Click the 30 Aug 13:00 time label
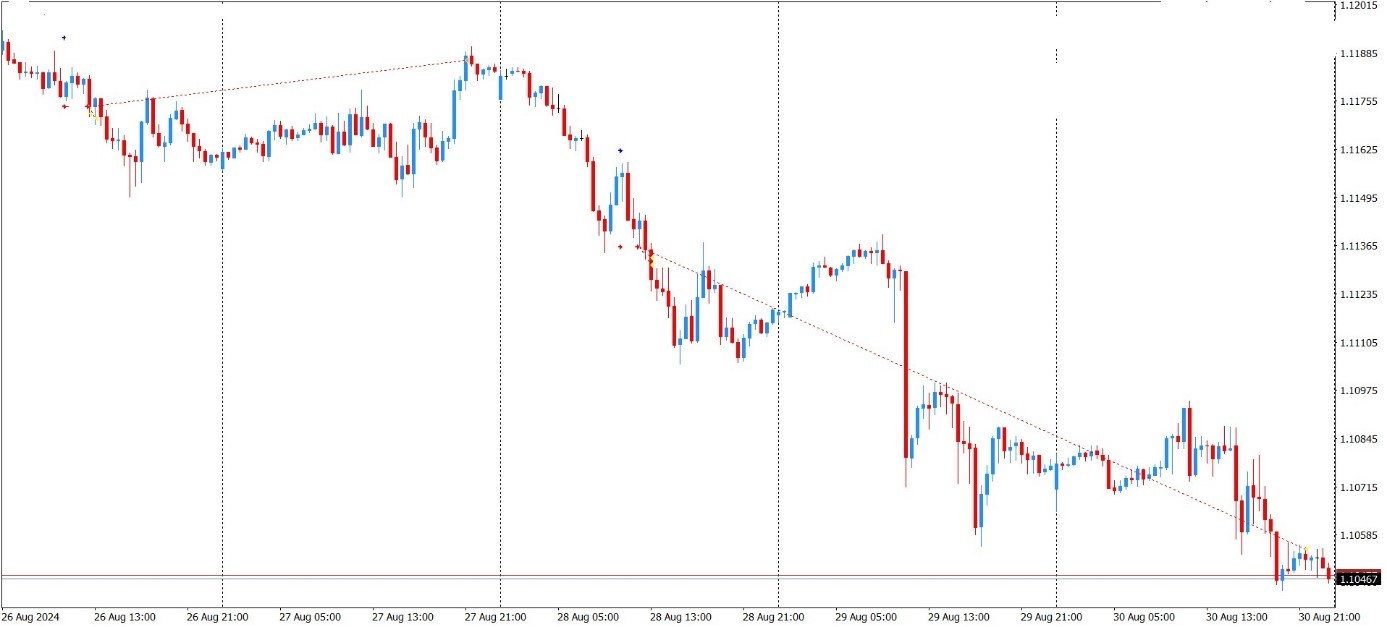This screenshot has width=1387, height=627. coord(1237,617)
